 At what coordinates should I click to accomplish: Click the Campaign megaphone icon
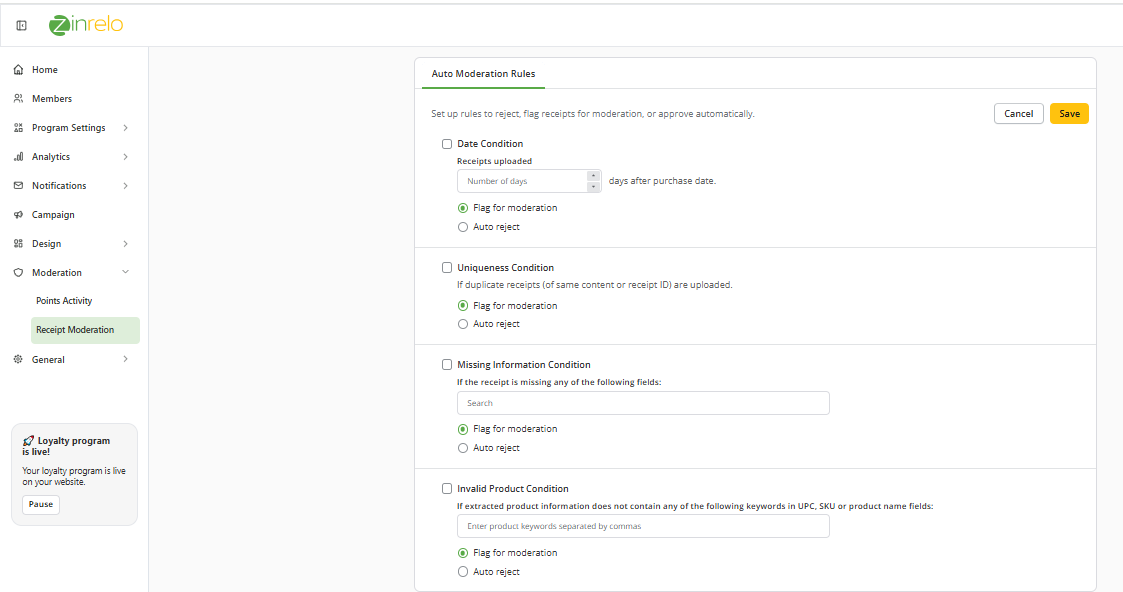pos(19,215)
